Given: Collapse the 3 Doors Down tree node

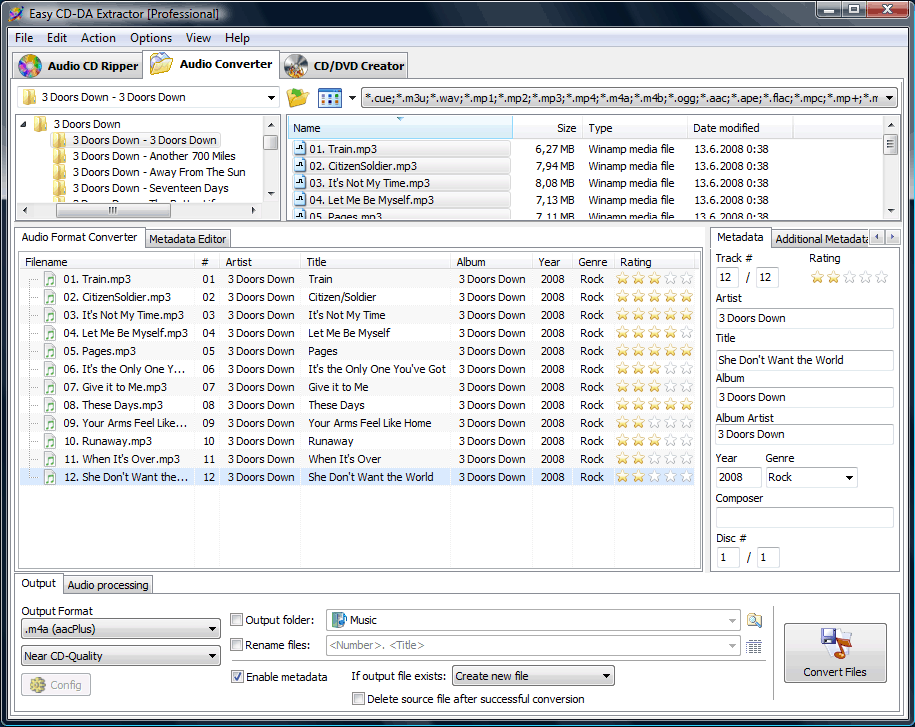Looking at the screenshot, I should 23,124.
